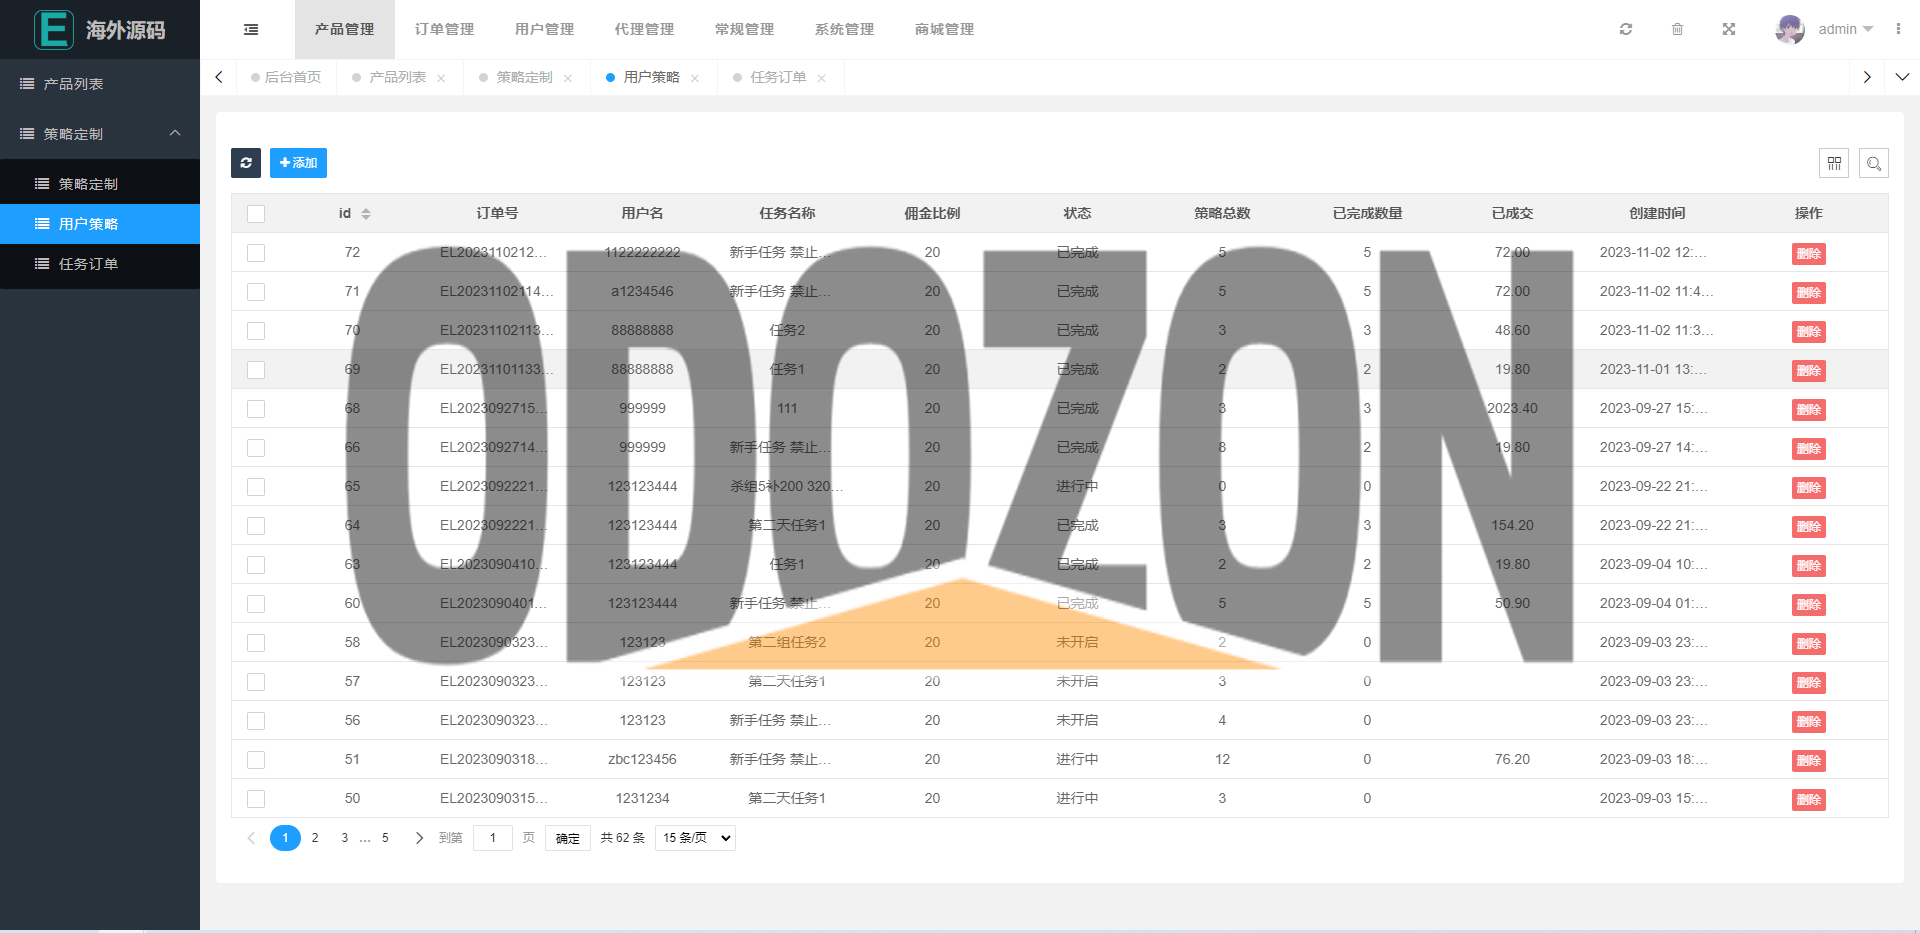Image resolution: width=1920 pixels, height=933 pixels.
Task: Go to next page arrow
Action: [419, 838]
